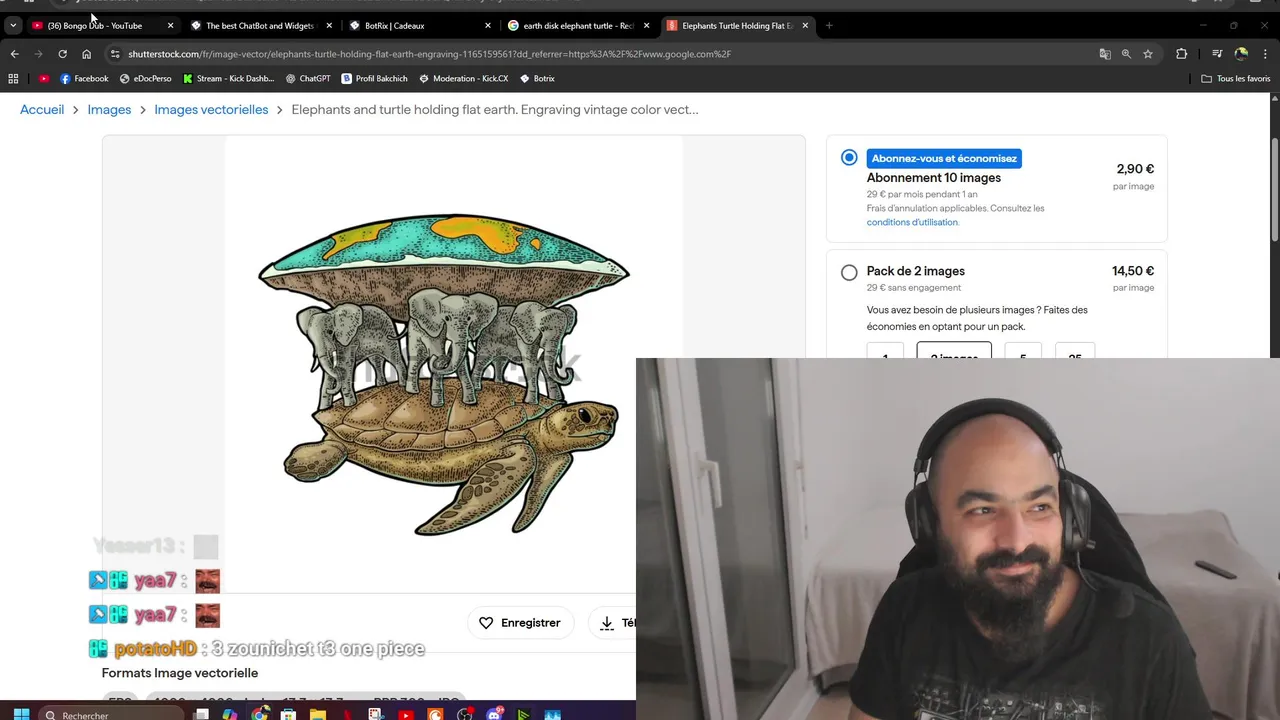Close the earth disk elephant turtle tab
Screen dimensions: 1280x720
point(647,25)
